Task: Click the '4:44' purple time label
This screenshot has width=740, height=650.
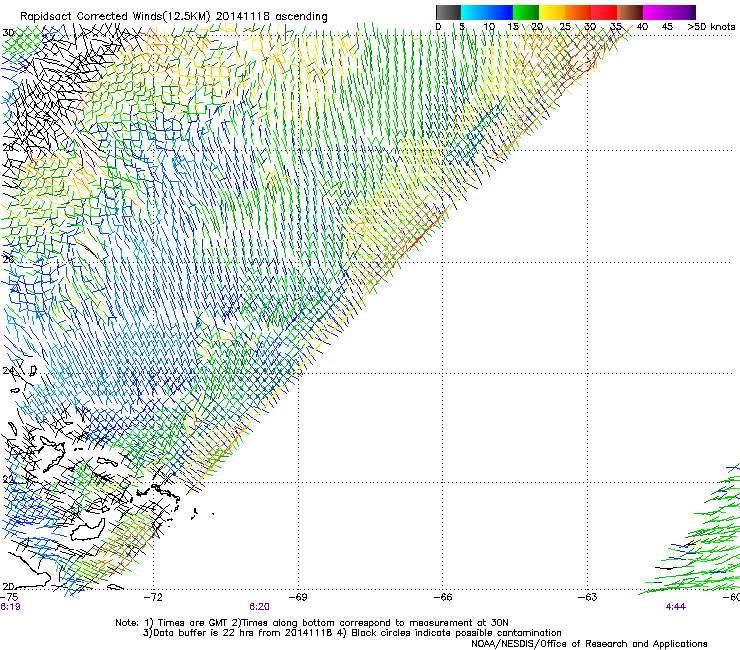Action: [x=676, y=607]
